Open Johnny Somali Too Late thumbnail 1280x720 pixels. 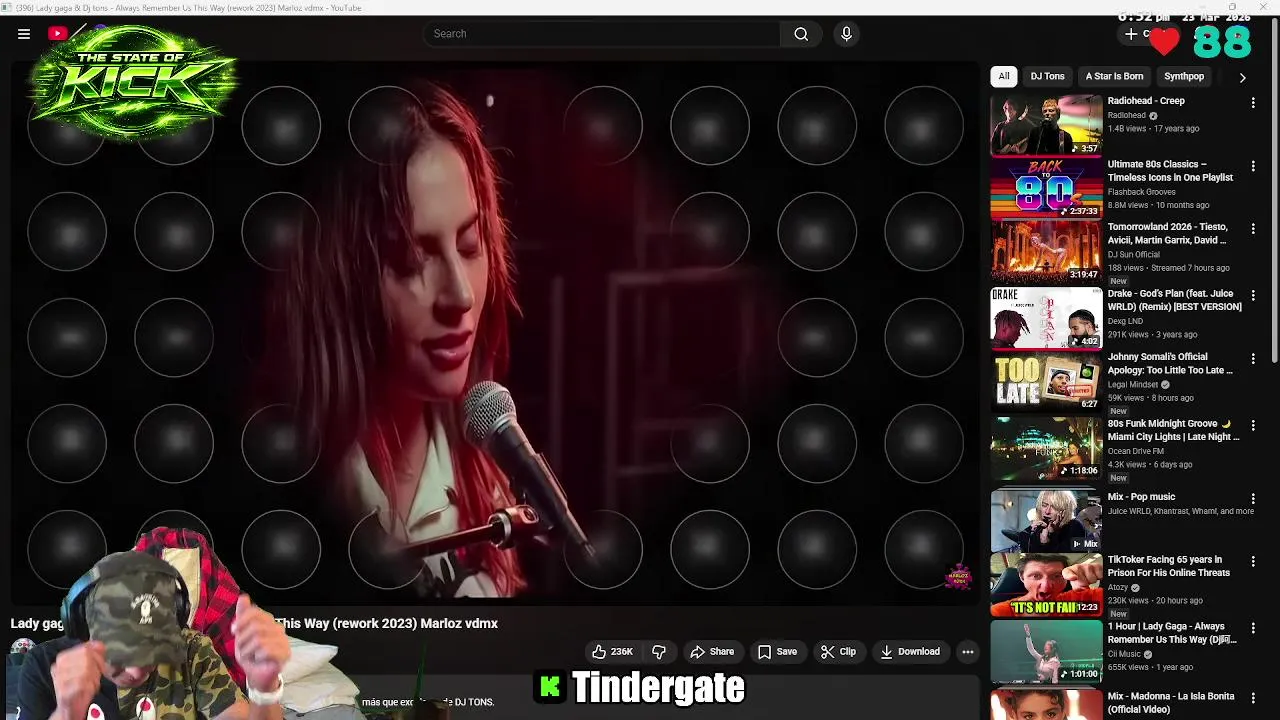pyautogui.click(x=1046, y=381)
